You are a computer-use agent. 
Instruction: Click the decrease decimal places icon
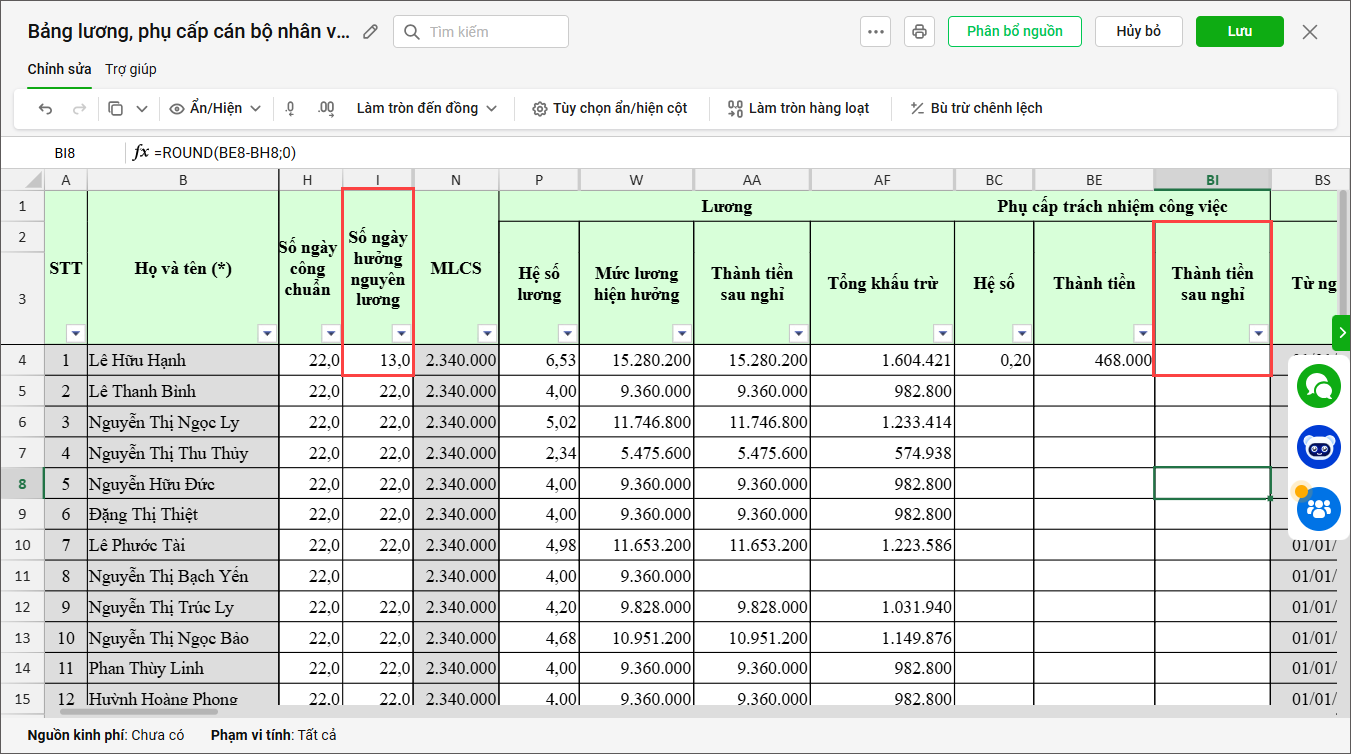pos(290,108)
